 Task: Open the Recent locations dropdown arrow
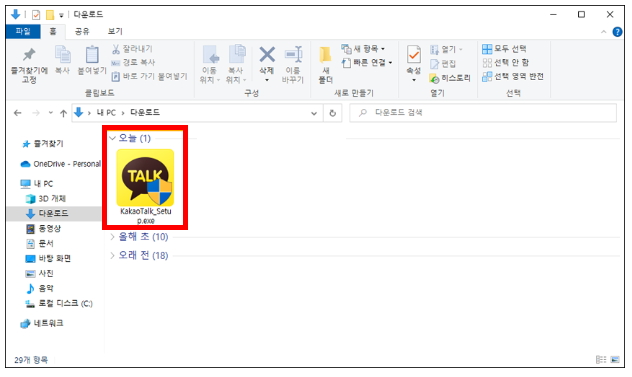click(51, 113)
